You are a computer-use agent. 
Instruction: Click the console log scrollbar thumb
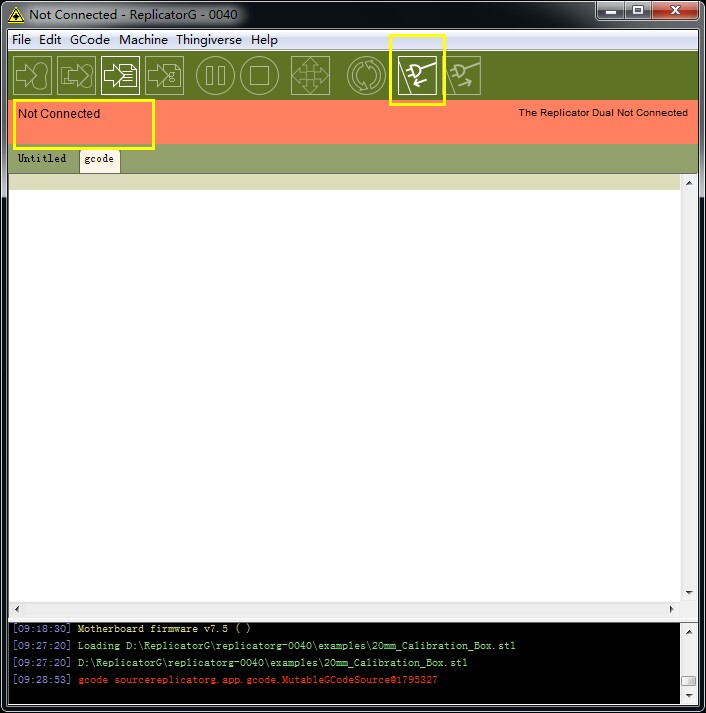click(x=689, y=681)
